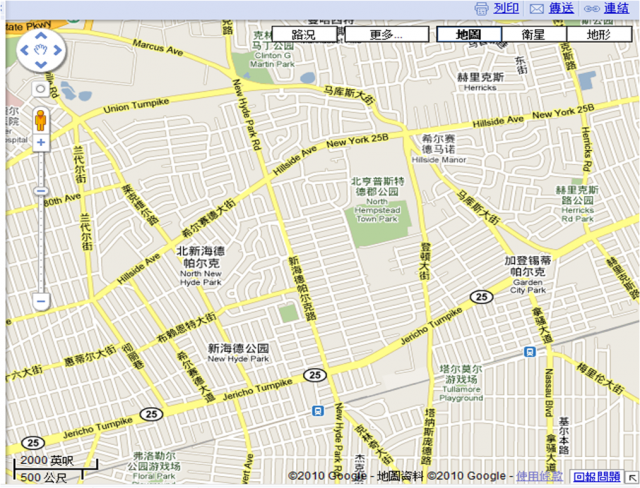
Task: Click the map scale bar
Action: (x=56, y=469)
